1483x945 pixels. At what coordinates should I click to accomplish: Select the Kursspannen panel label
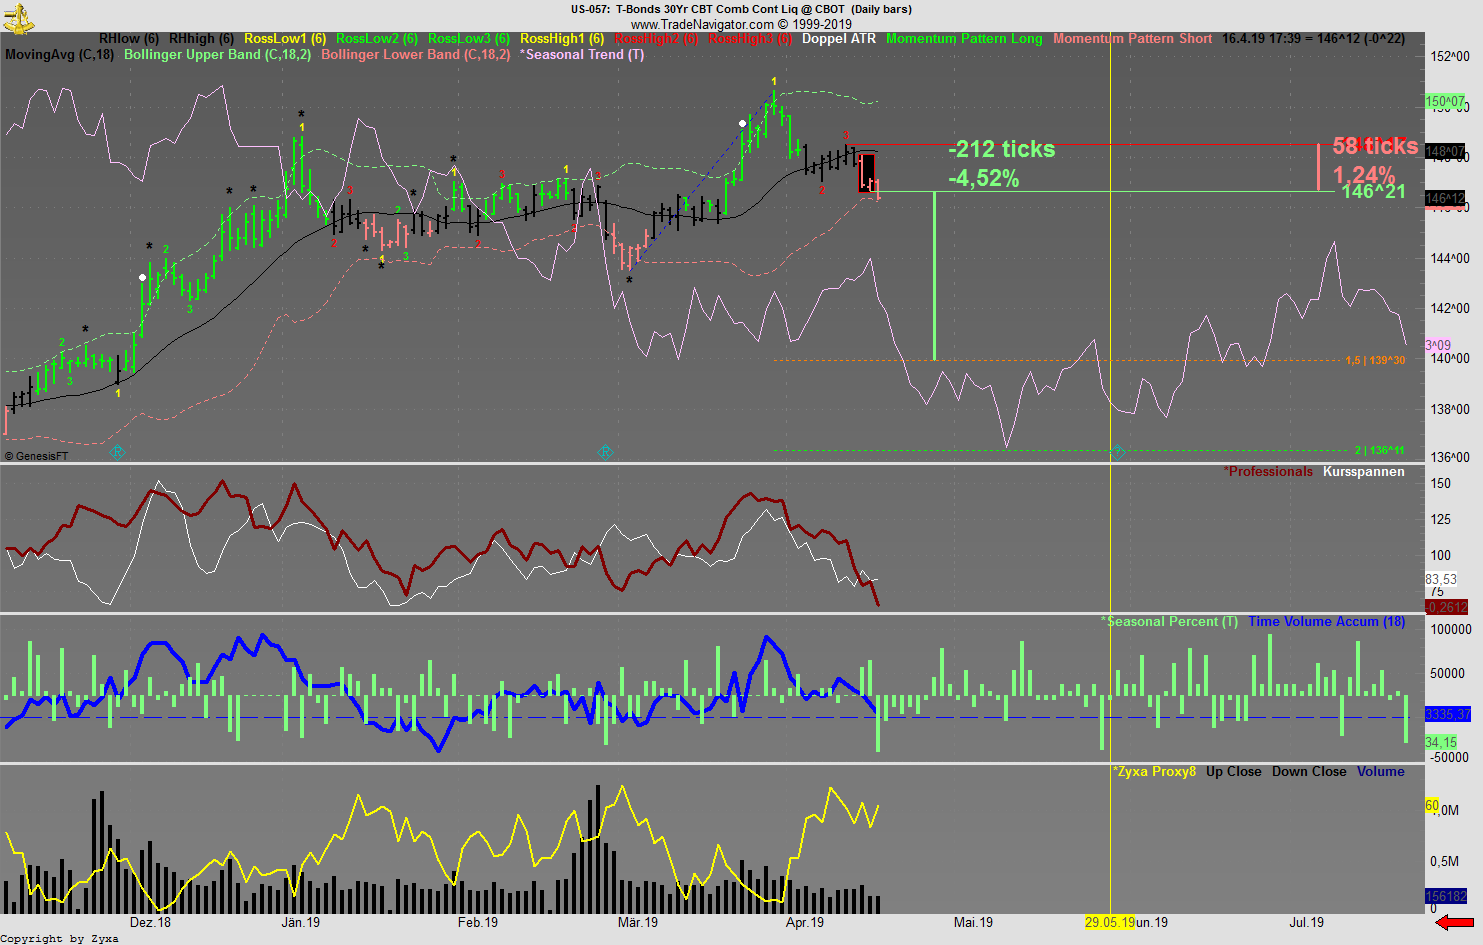(1363, 471)
